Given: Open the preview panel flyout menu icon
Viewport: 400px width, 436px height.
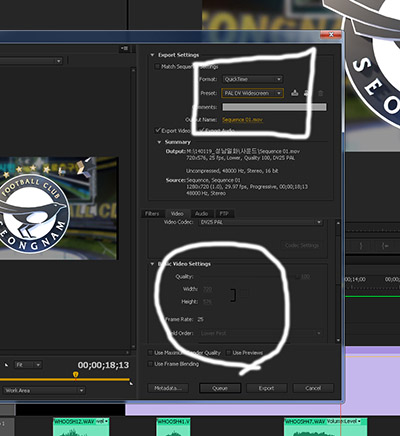Looking at the screenshot, I should tap(125, 49).
